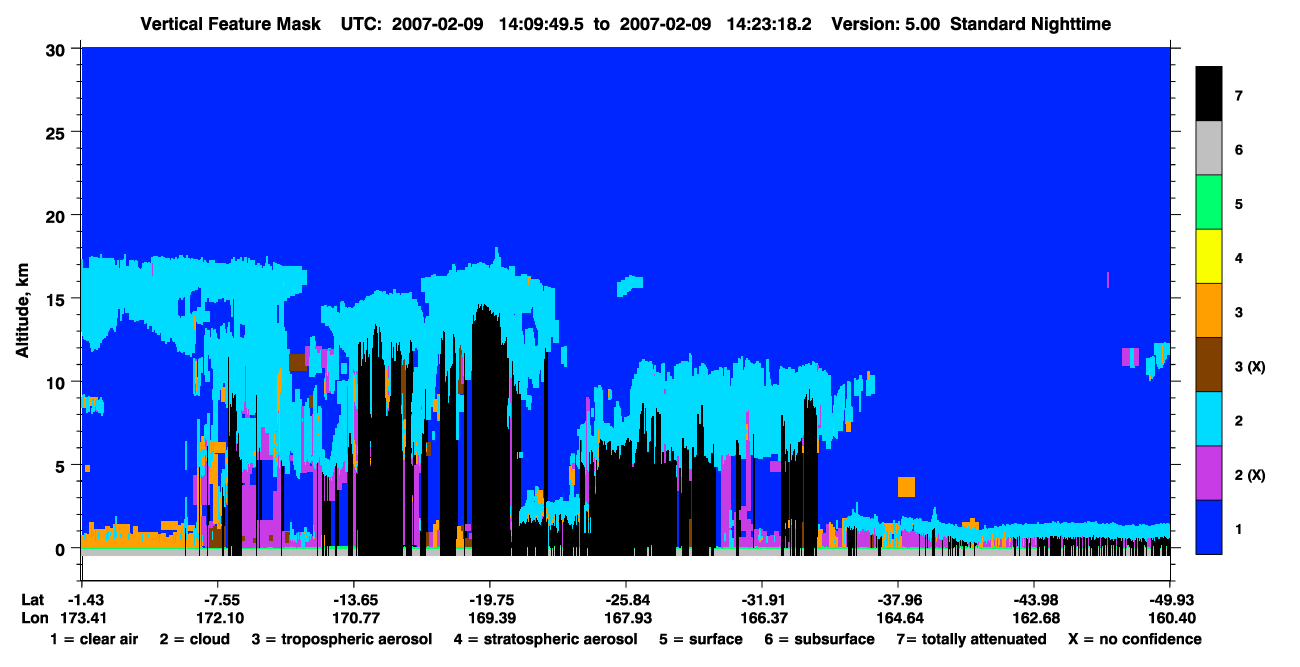
Task: Click the longitude value 162.68
Action: [x=1034, y=618]
